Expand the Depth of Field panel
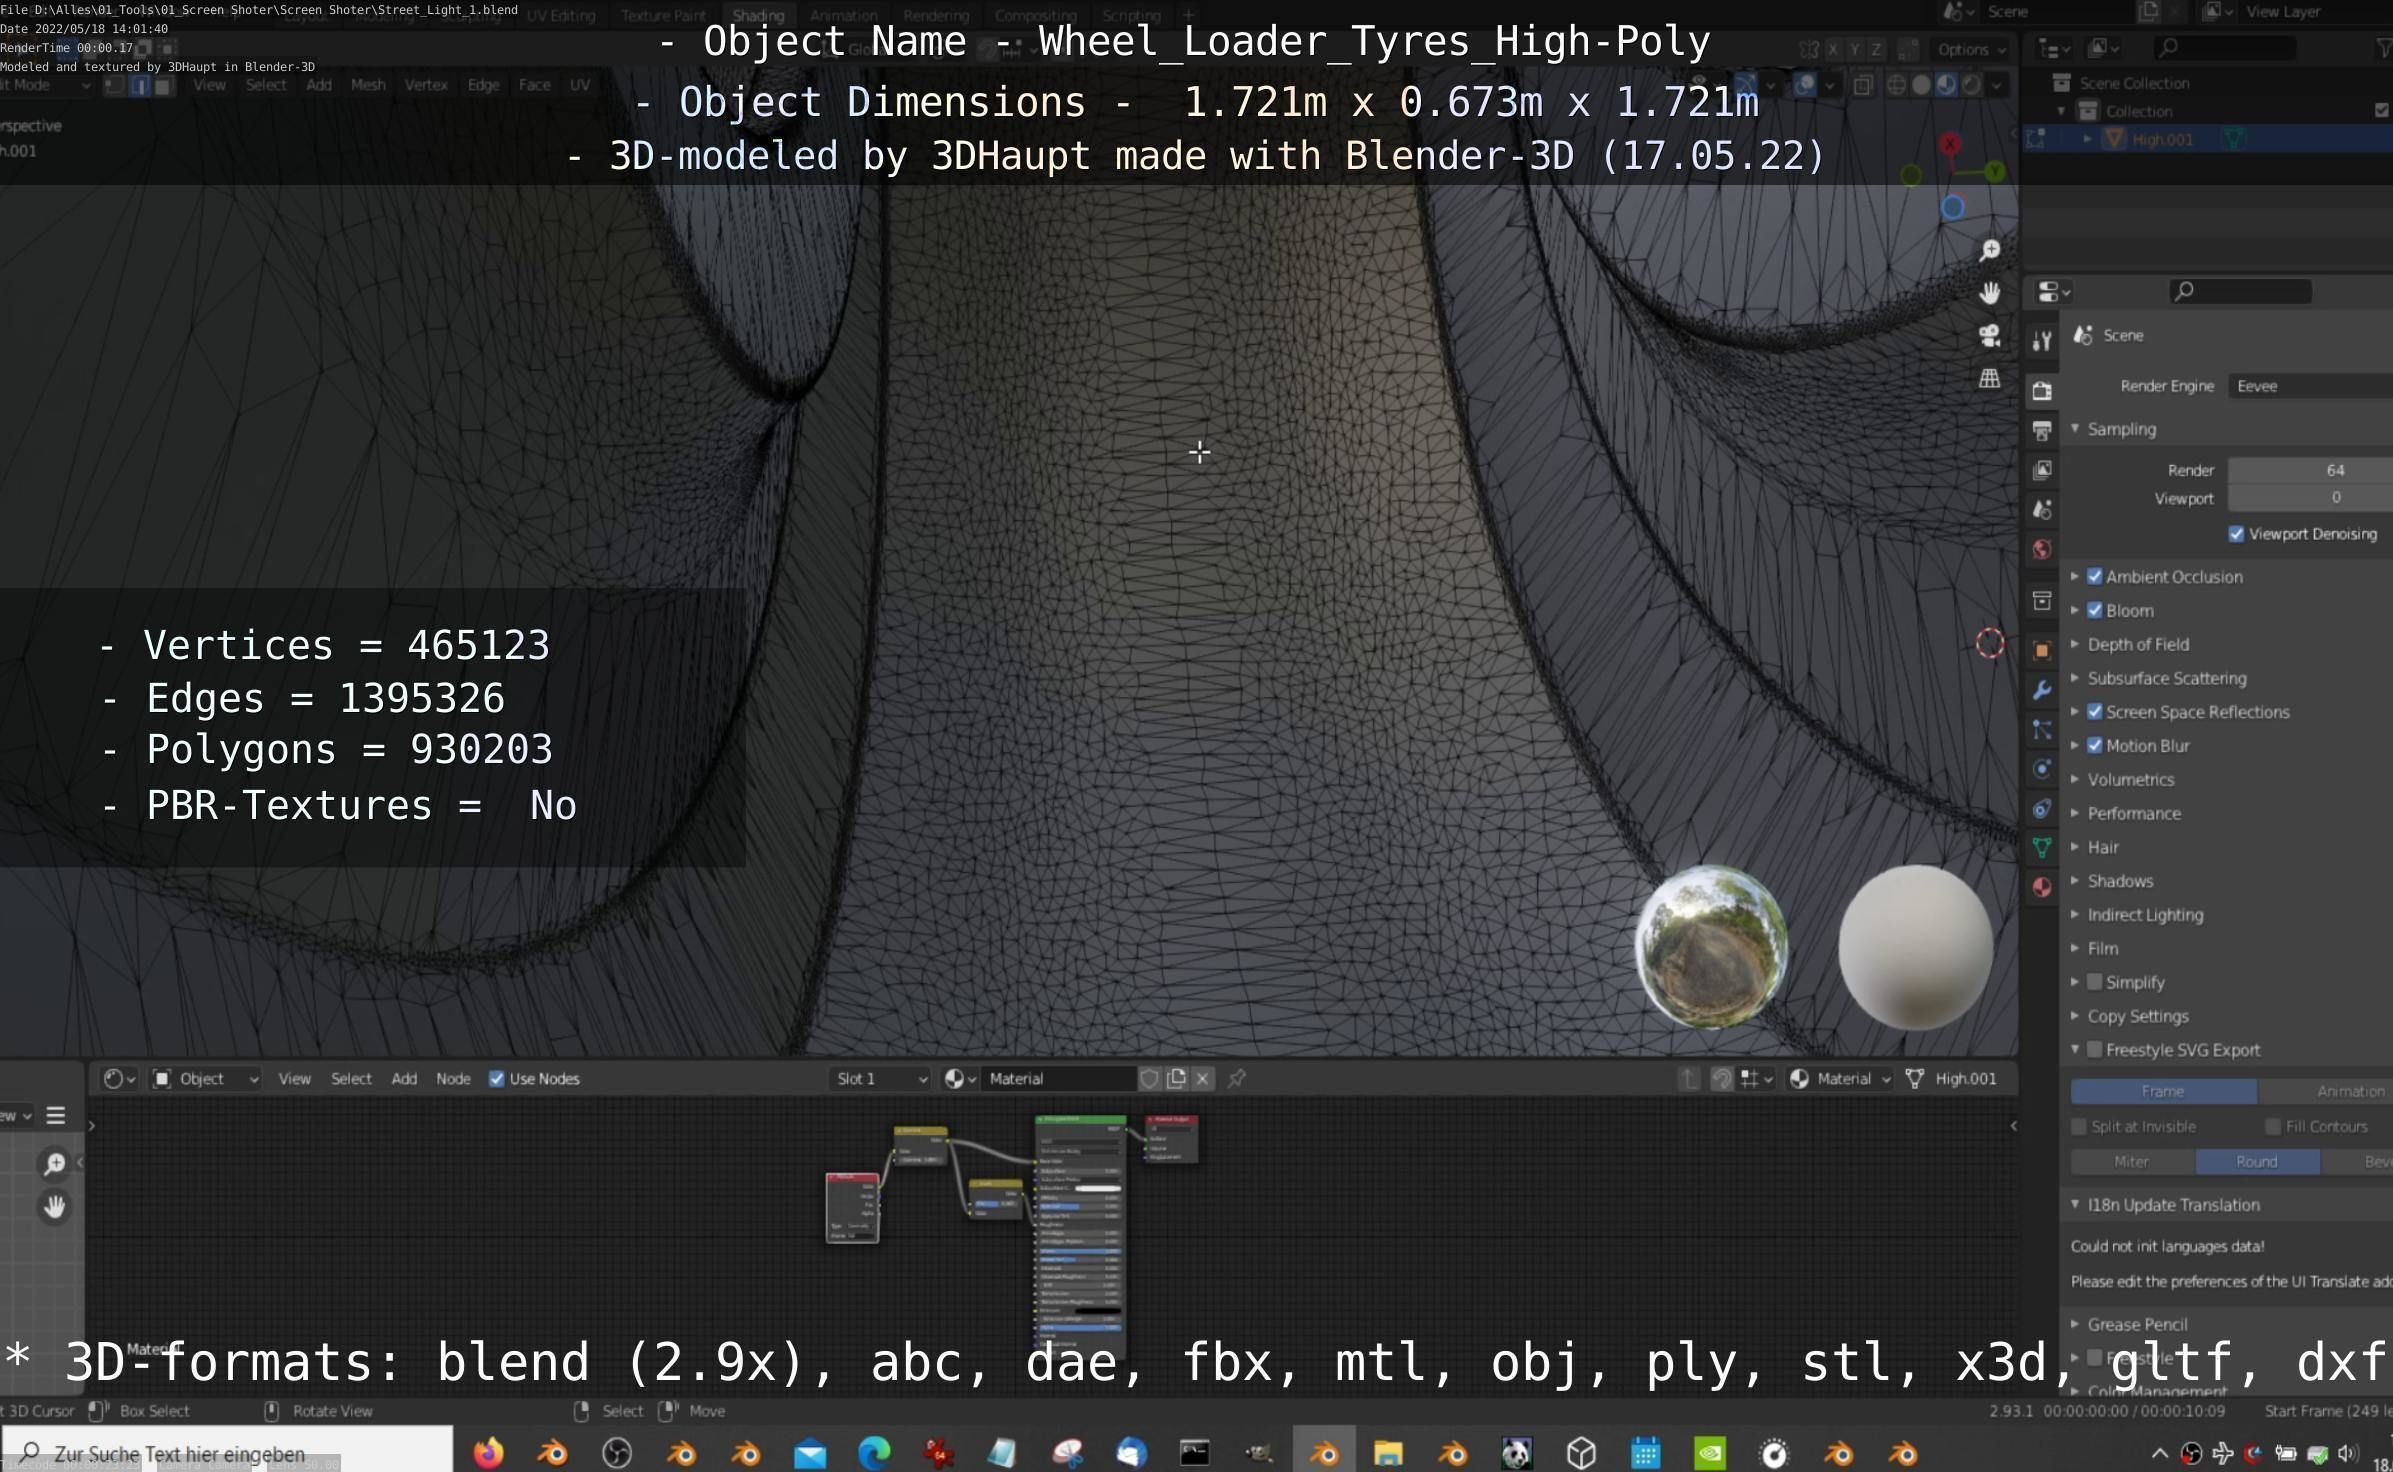2393x1472 pixels. click(2138, 644)
